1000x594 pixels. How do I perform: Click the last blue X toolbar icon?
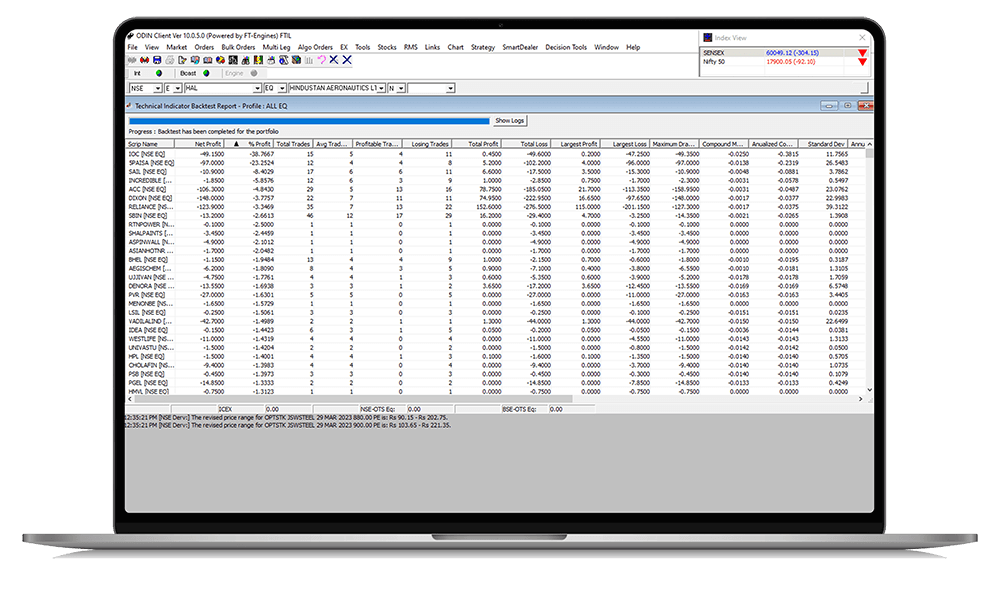click(x=347, y=60)
